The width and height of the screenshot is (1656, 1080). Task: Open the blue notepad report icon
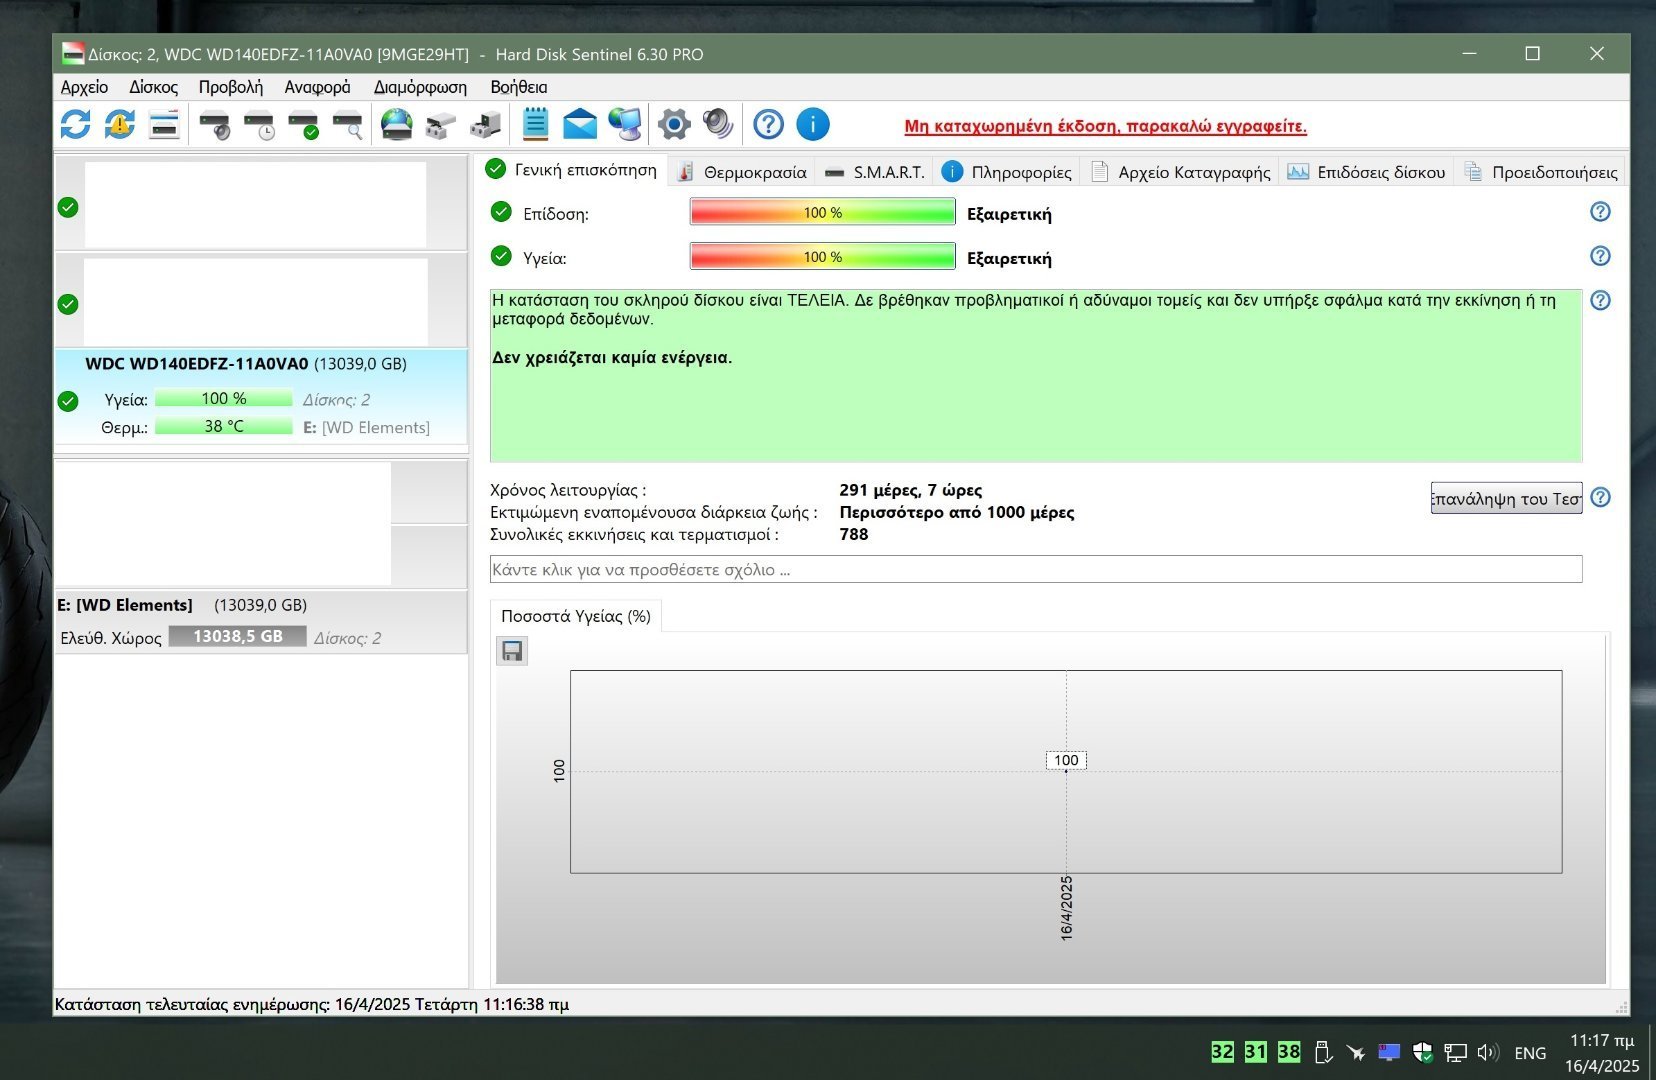[x=536, y=125]
